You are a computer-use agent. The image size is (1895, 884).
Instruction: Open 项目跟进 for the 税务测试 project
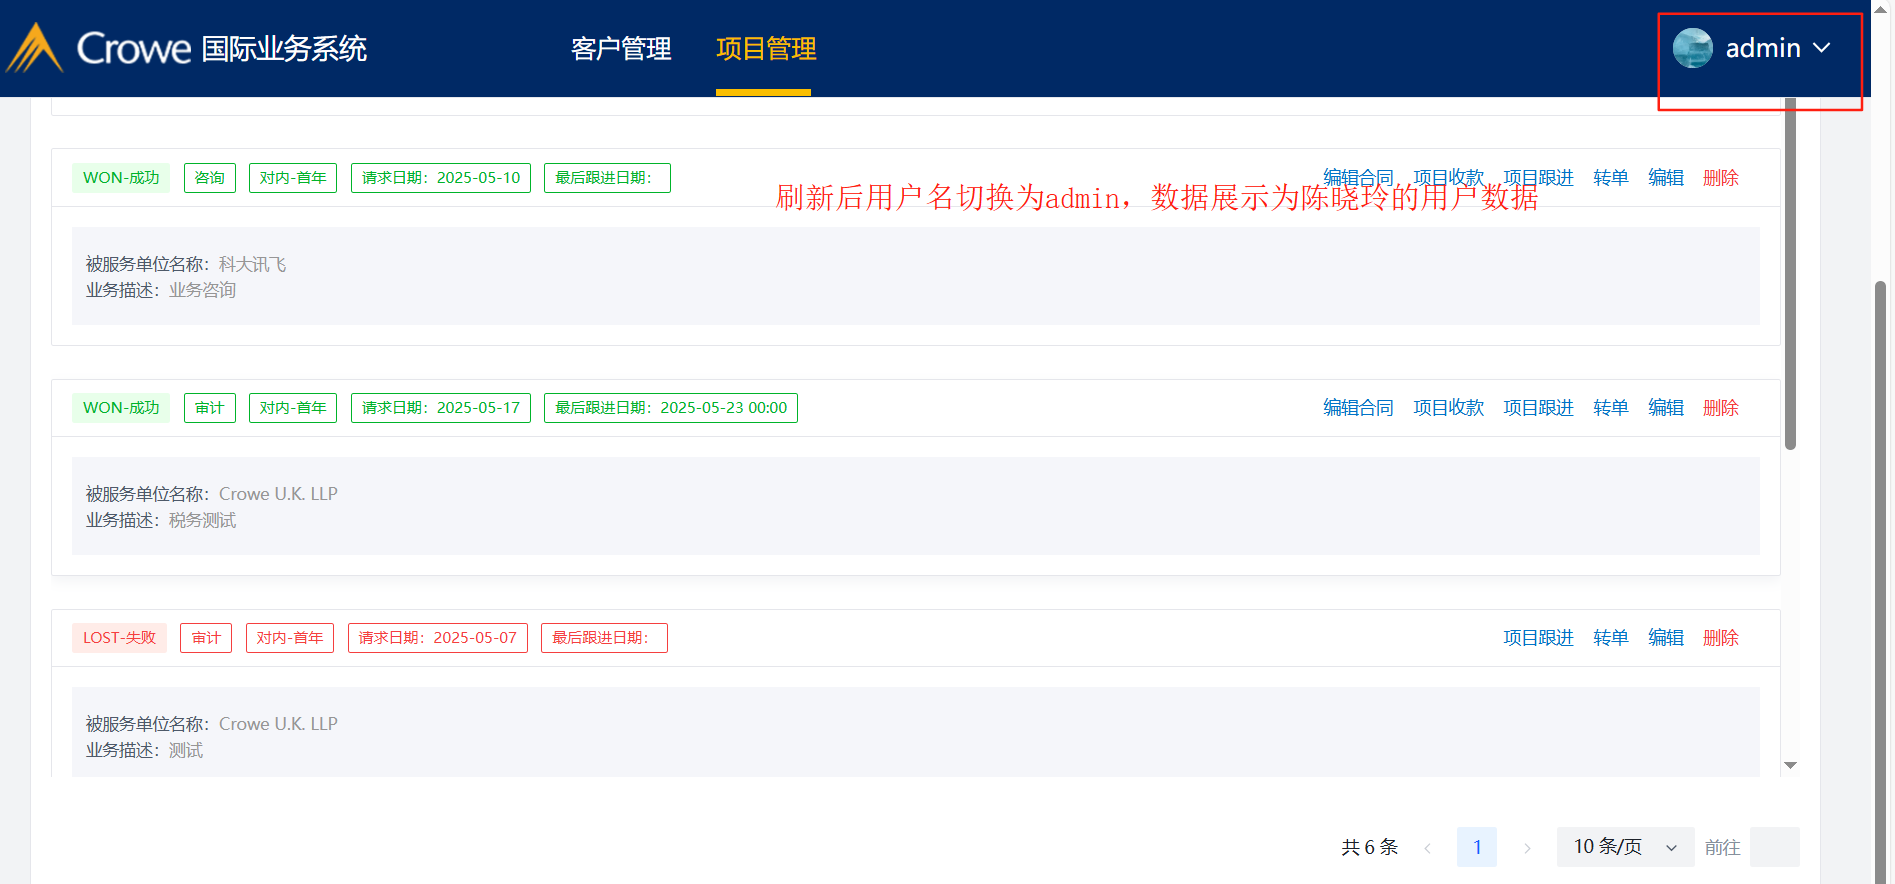point(1538,408)
